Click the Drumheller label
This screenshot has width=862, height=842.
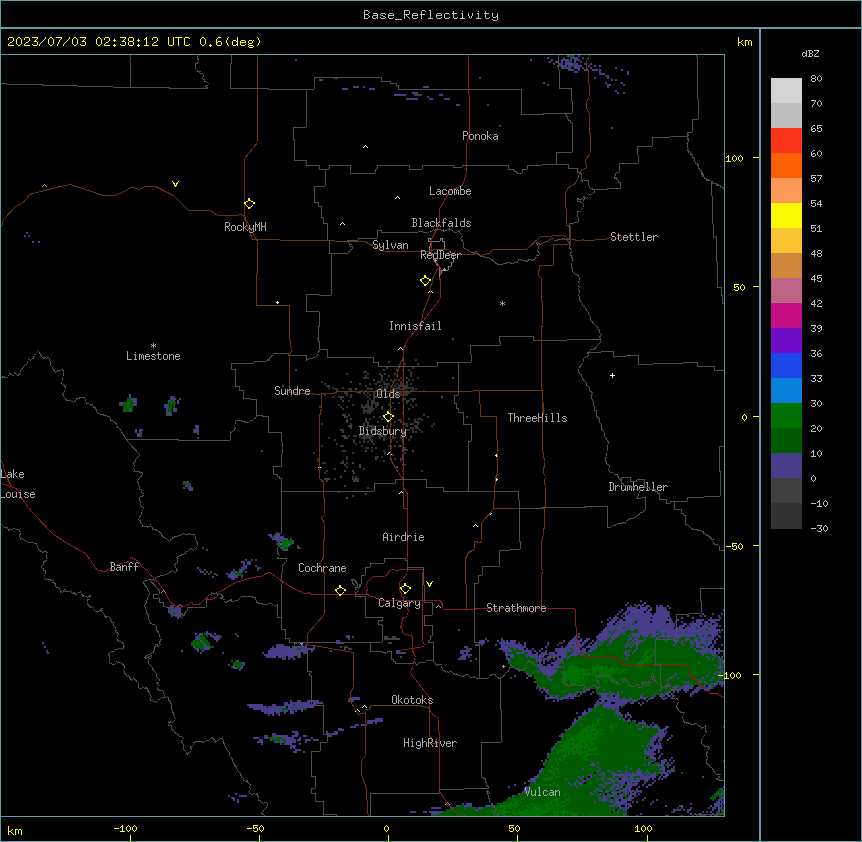[638, 487]
